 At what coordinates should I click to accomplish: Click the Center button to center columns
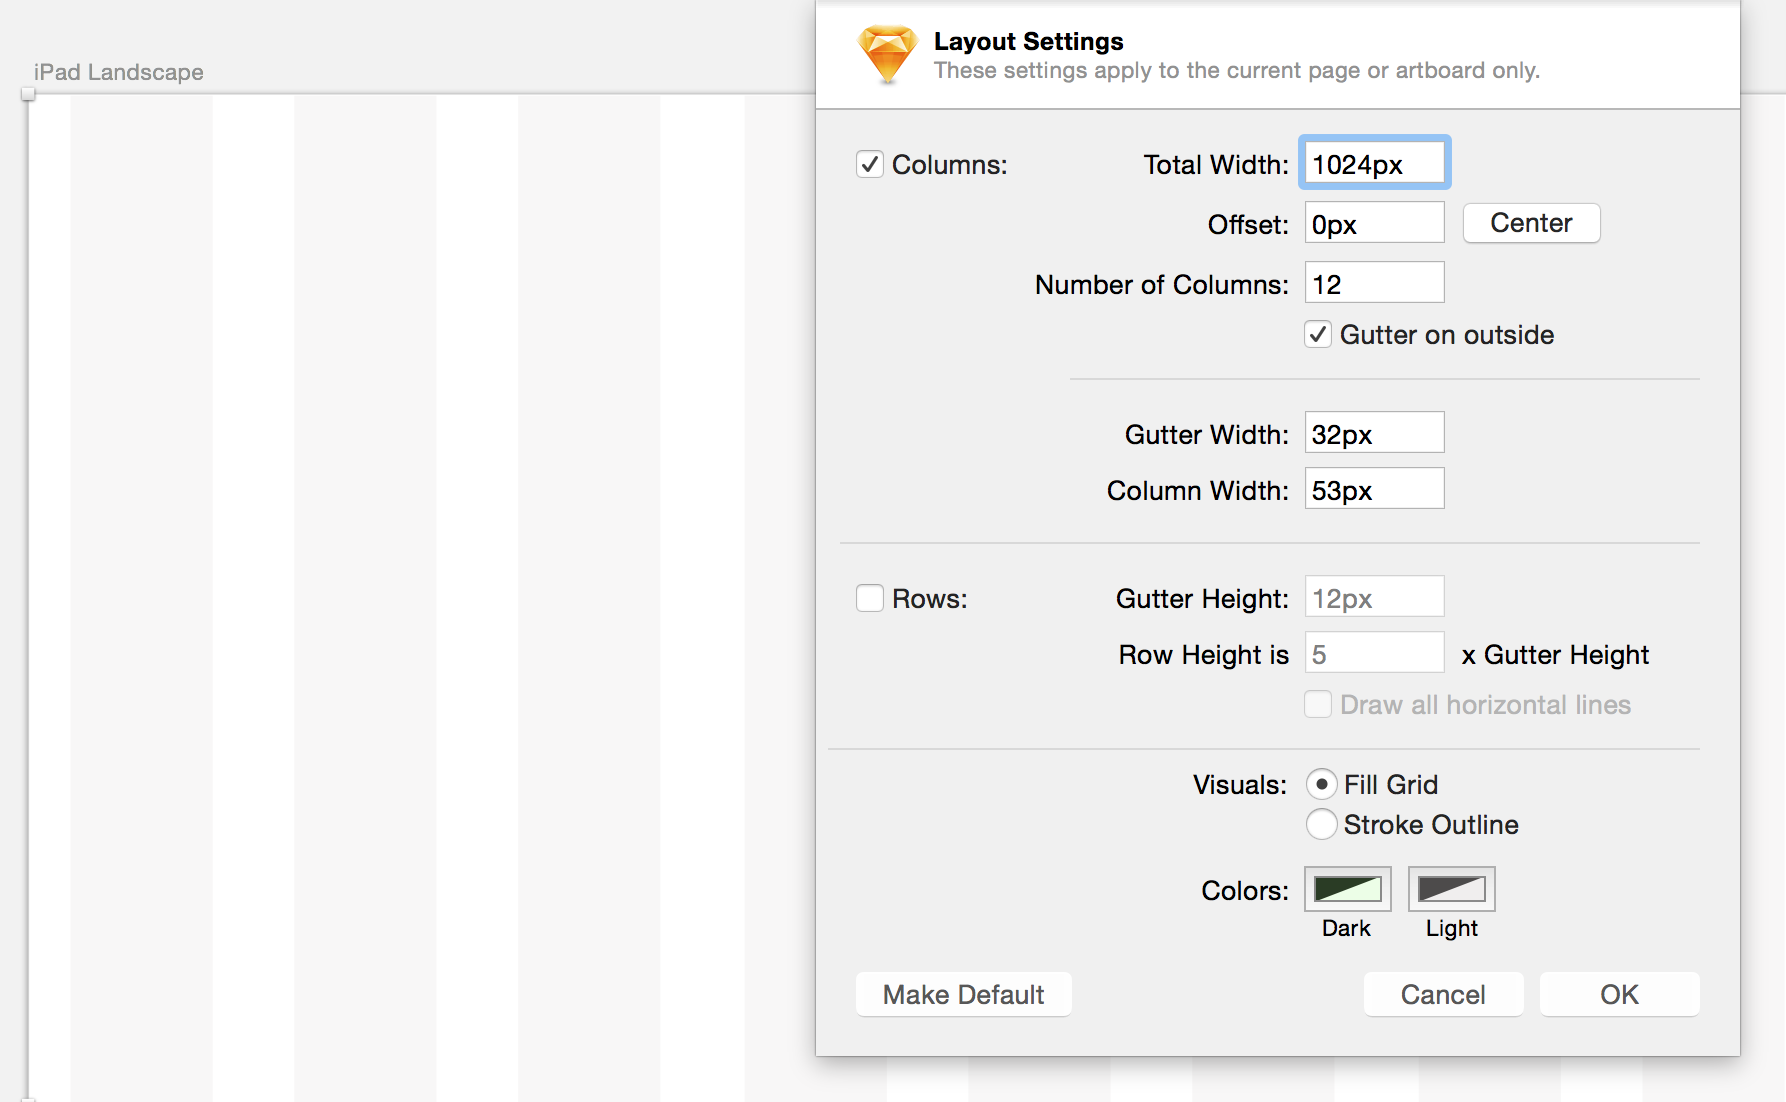click(x=1531, y=223)
